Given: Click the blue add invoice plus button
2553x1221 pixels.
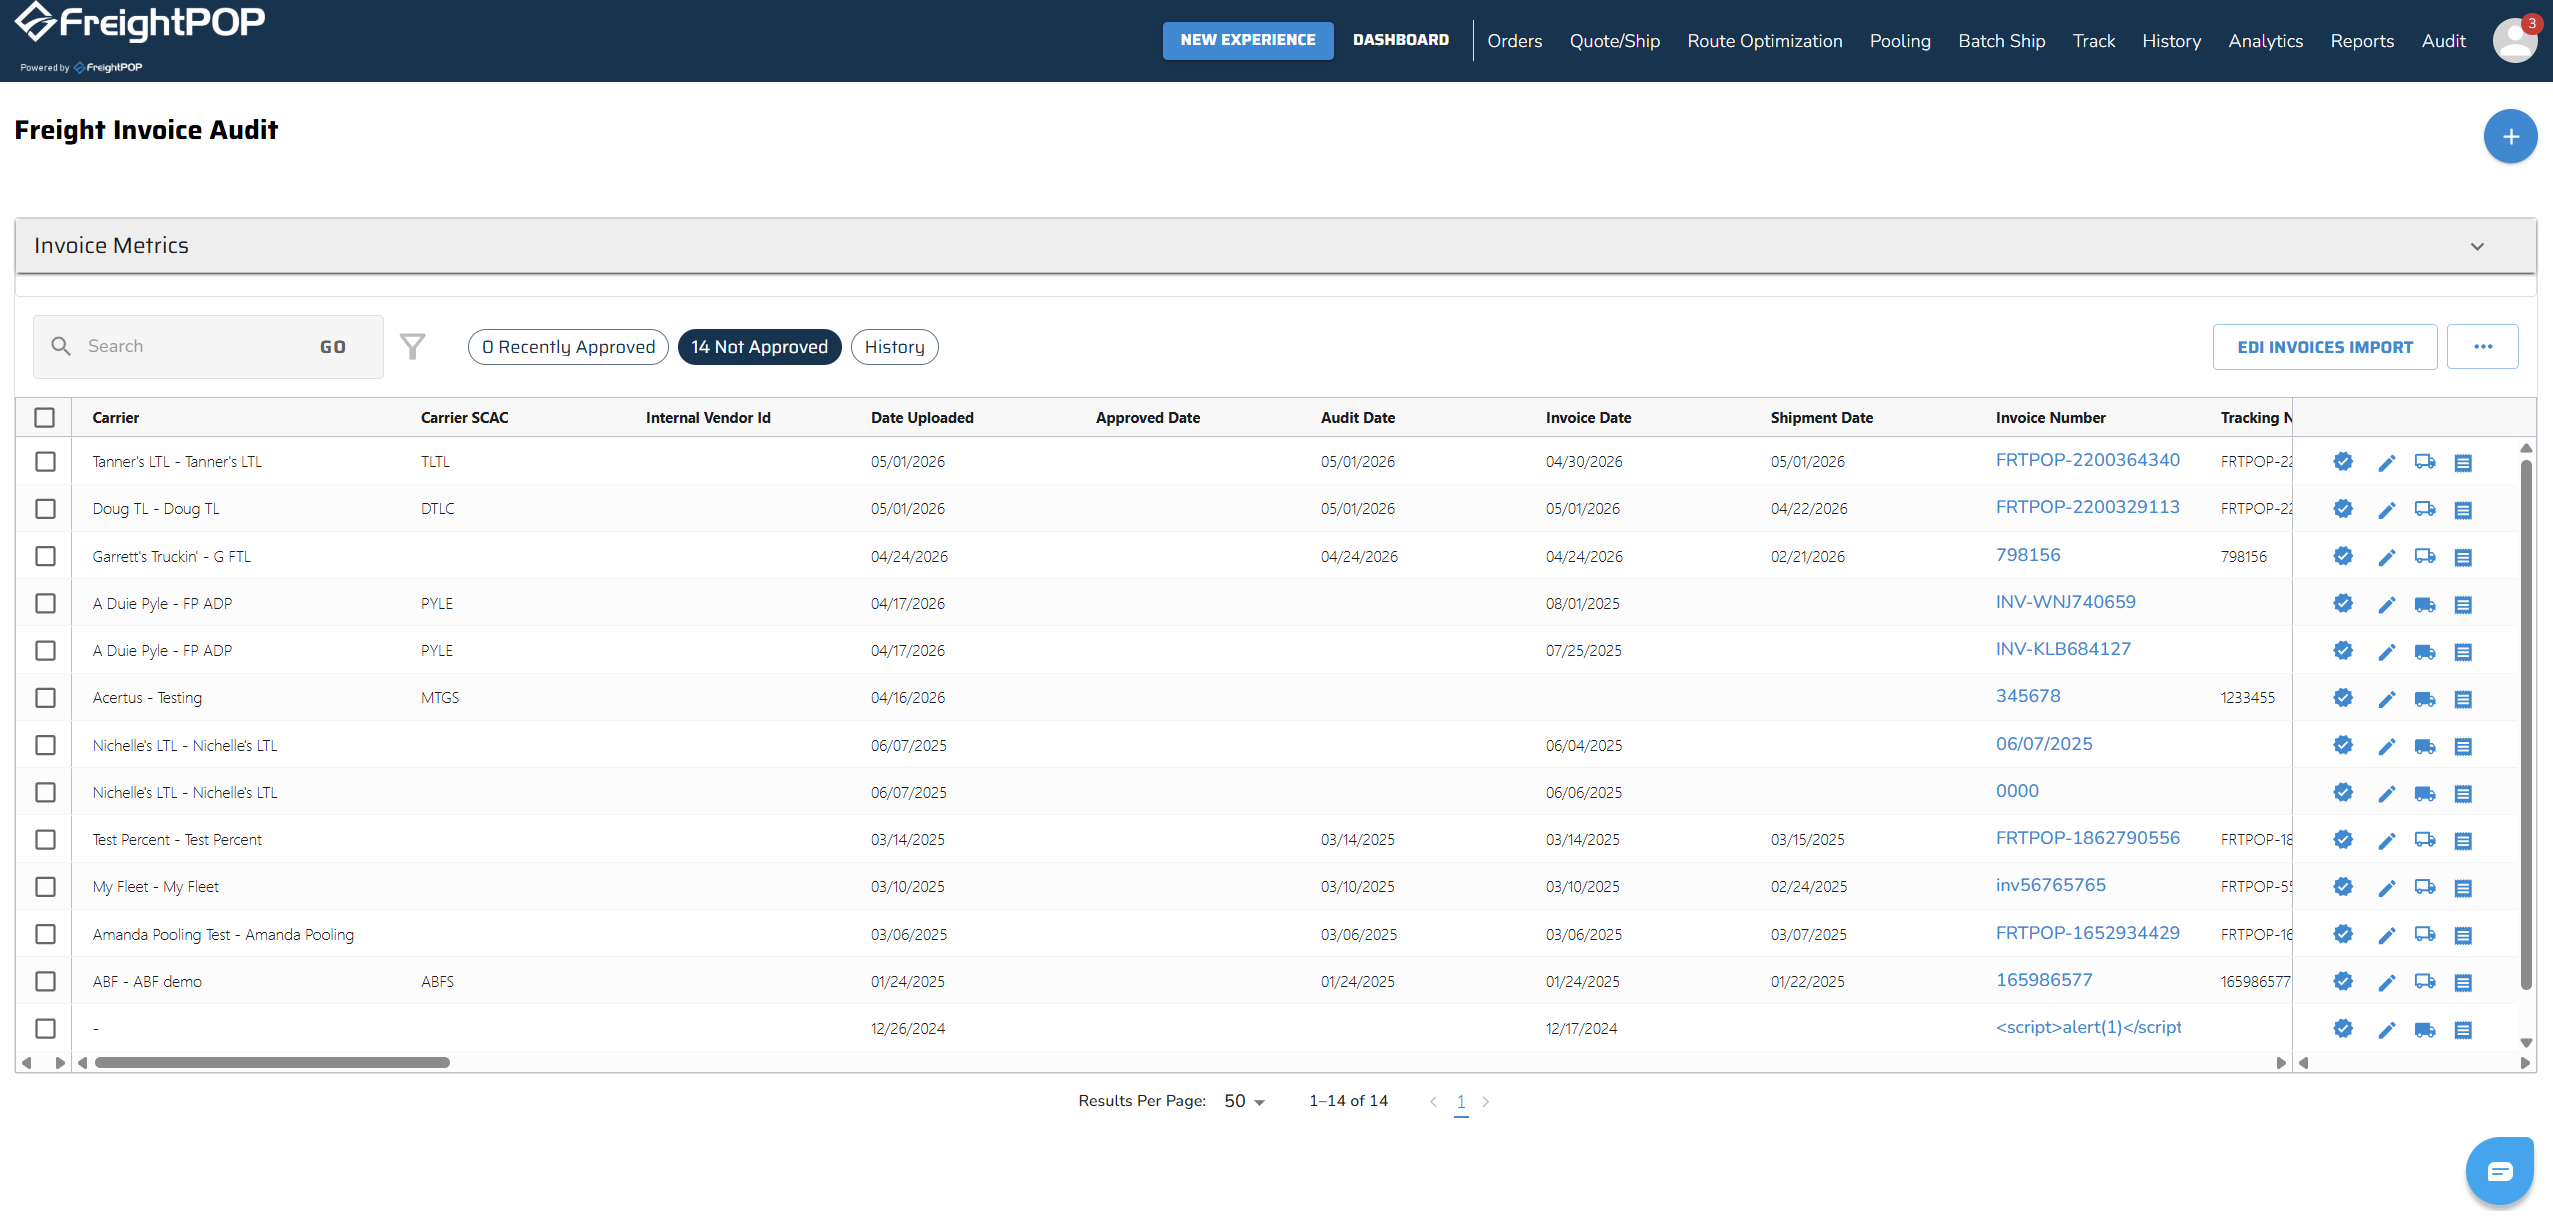Looking at the screenshot, I should (2510, 137).
